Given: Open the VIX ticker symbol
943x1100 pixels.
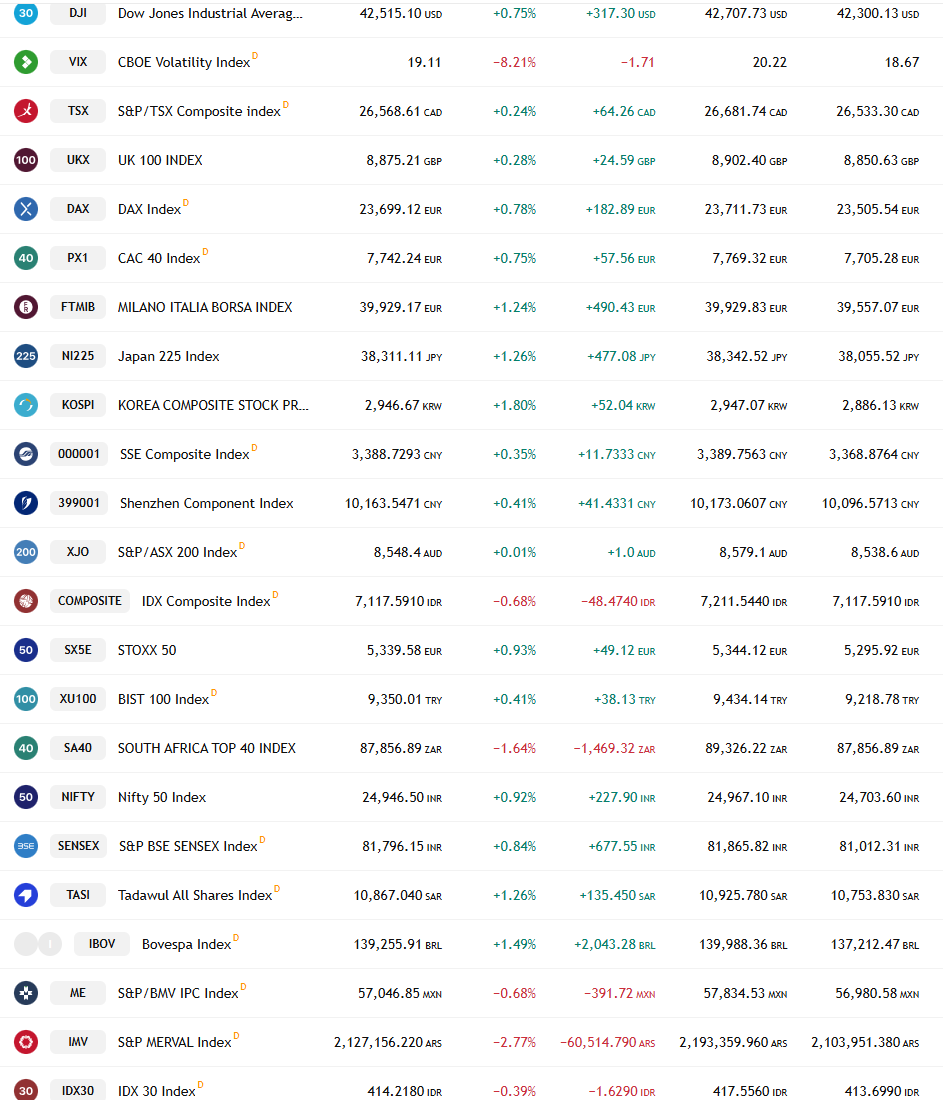Looking at the screenshot, I should [78, 62].
